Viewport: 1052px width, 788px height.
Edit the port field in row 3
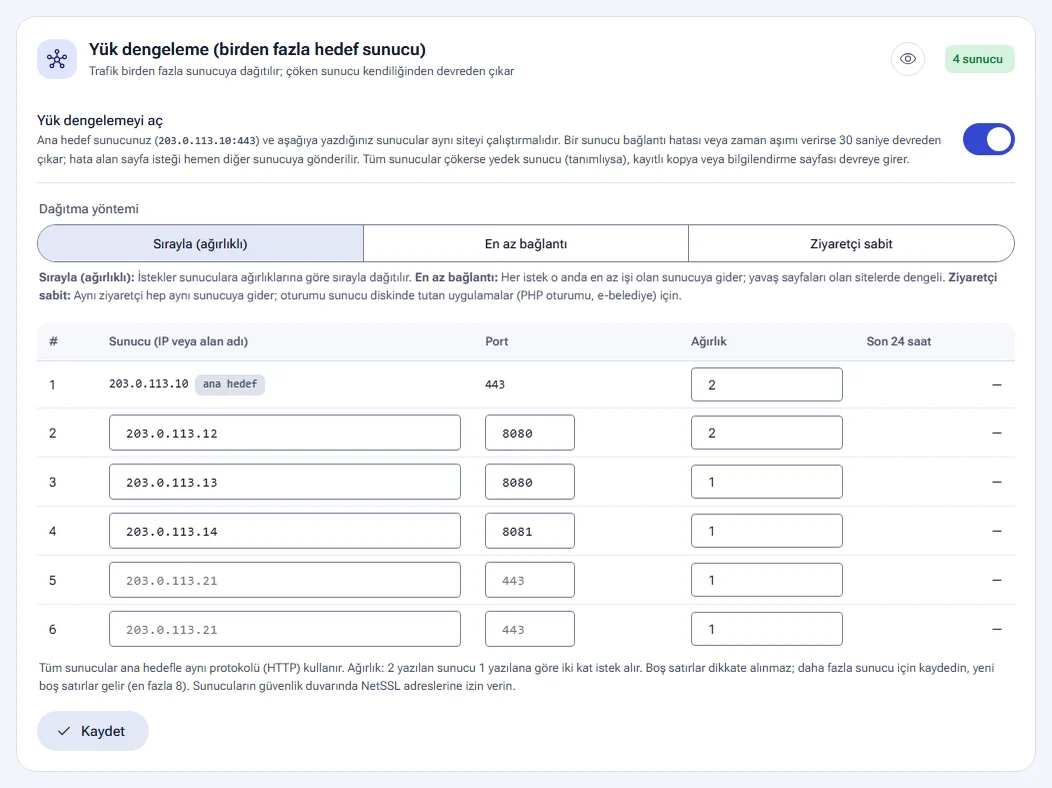pyautogui.click(x=530, y=482)
